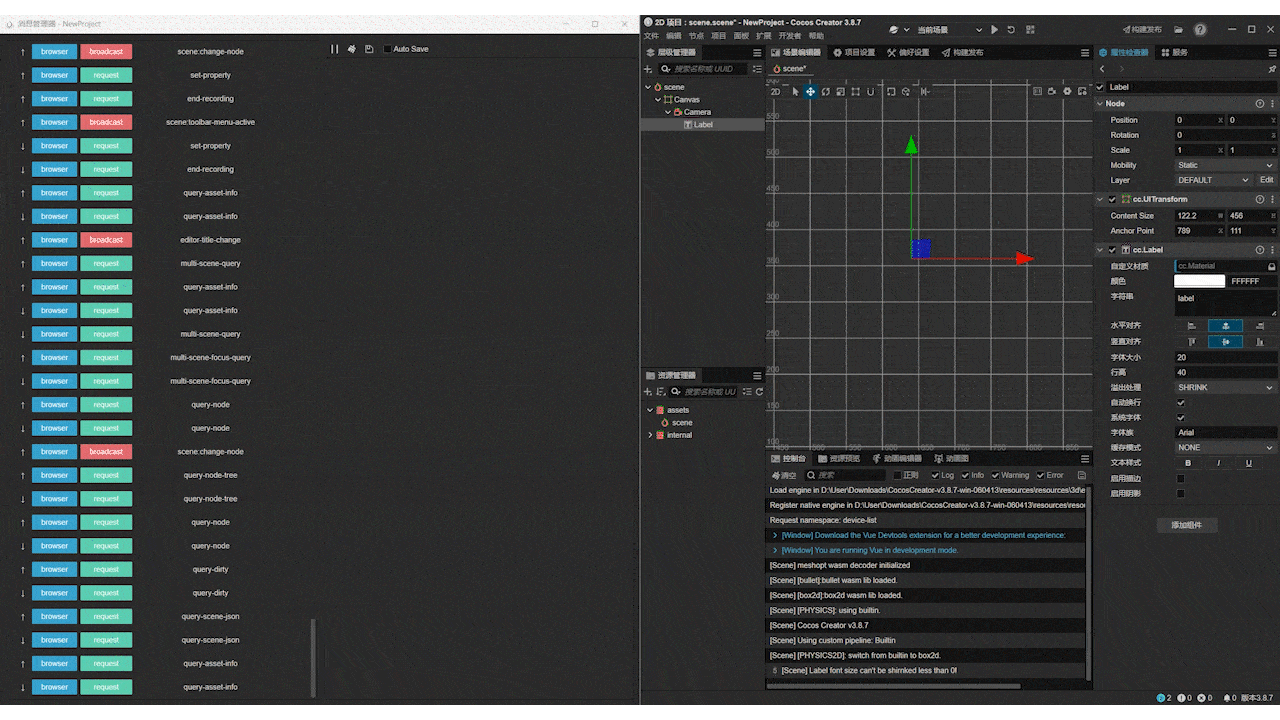Expand the Vue Devtools window log message
This screenshot has width=1280, height=720.
775,535
